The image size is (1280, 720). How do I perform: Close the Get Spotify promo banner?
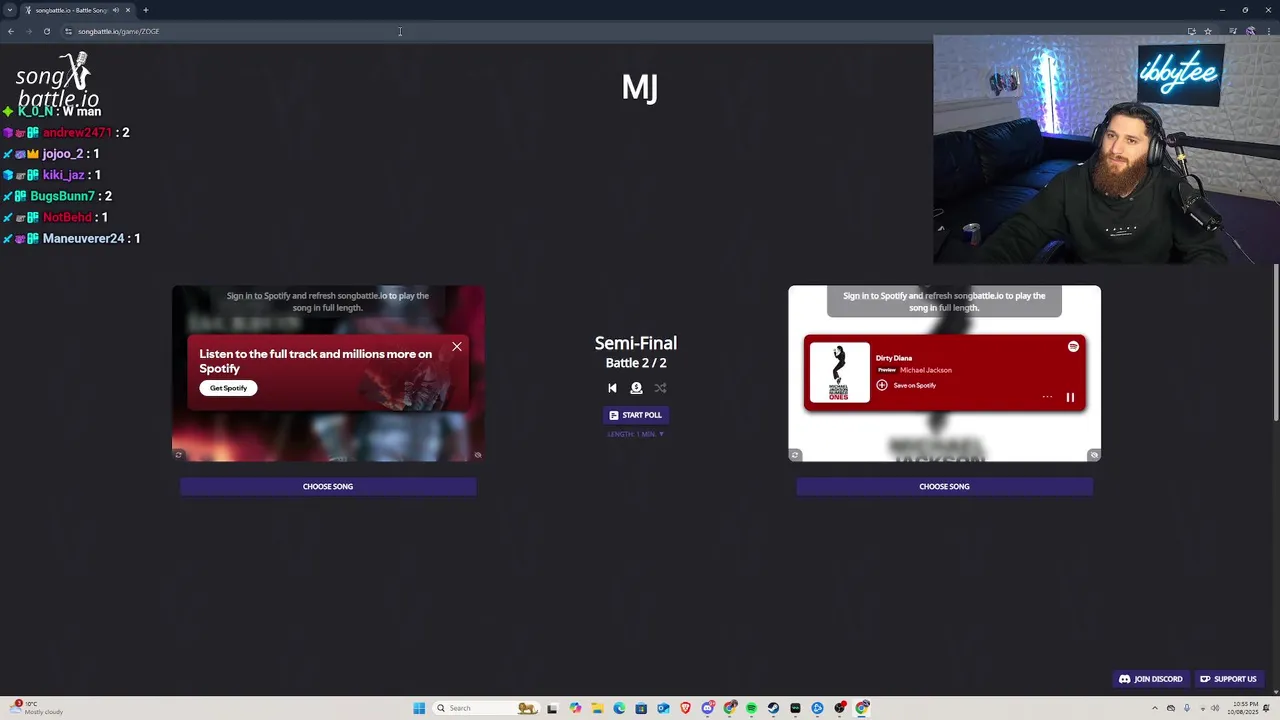pos(457,347)
